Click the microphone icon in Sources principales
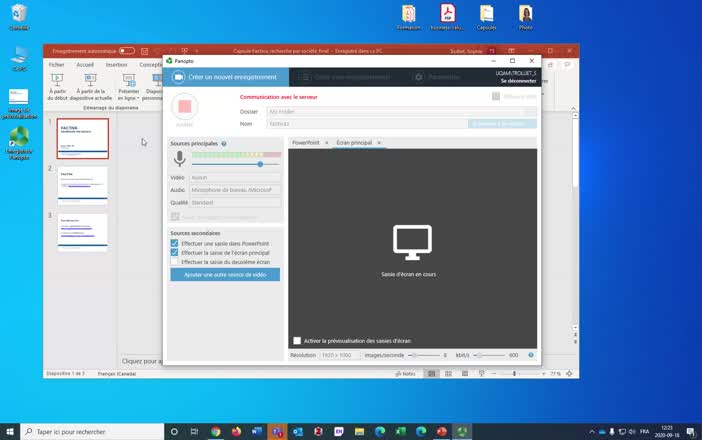Viewport: 702px width, 440px height. pos(180,159)
